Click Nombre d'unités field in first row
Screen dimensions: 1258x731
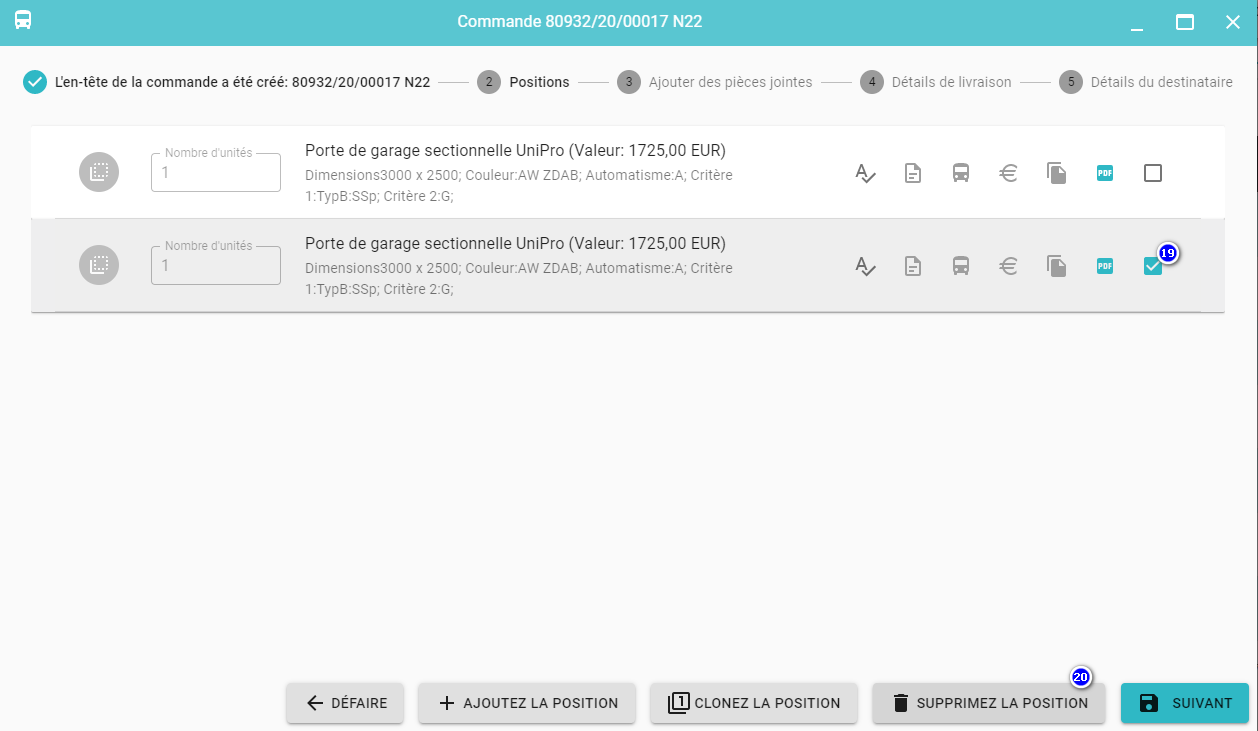216,173
